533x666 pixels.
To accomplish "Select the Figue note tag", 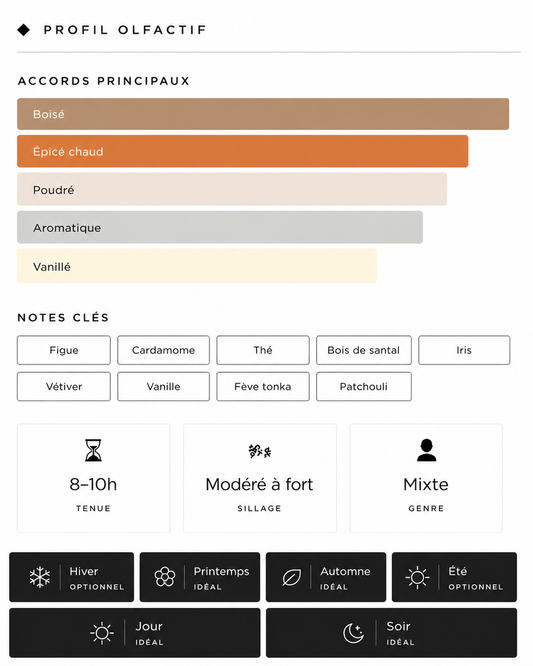I will coord(64,350).
